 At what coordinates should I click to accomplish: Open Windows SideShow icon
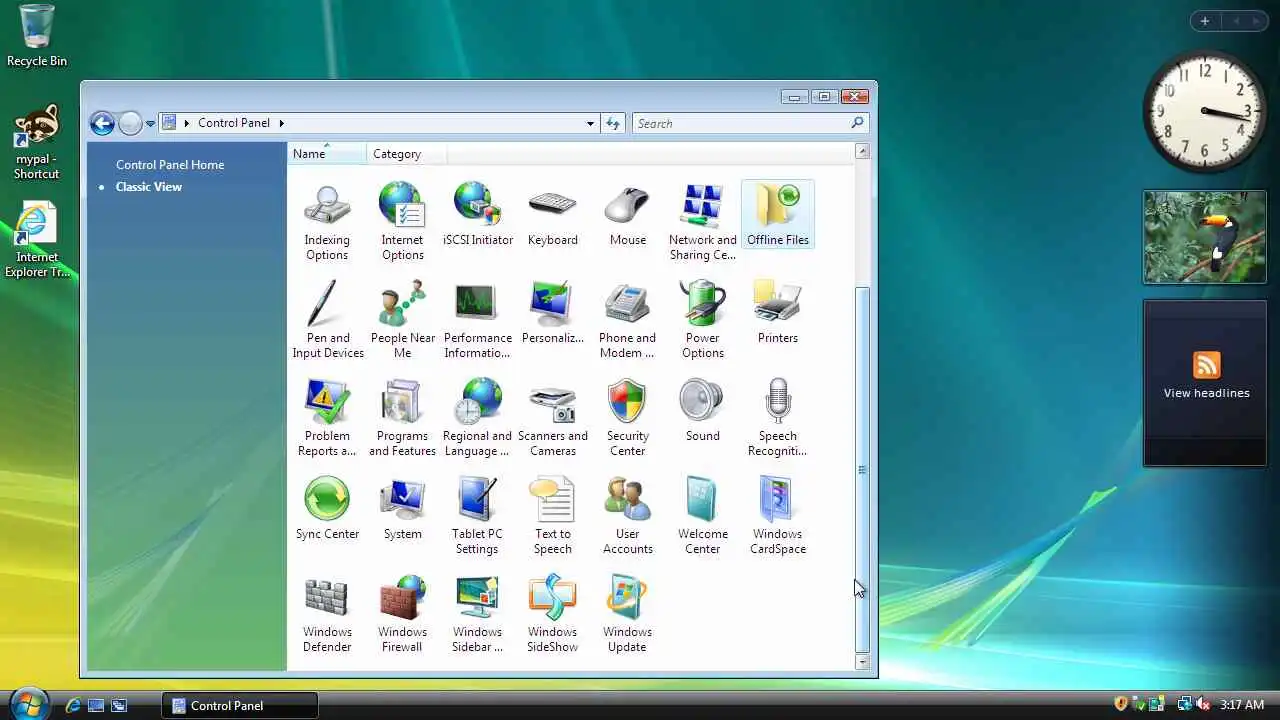552,614
